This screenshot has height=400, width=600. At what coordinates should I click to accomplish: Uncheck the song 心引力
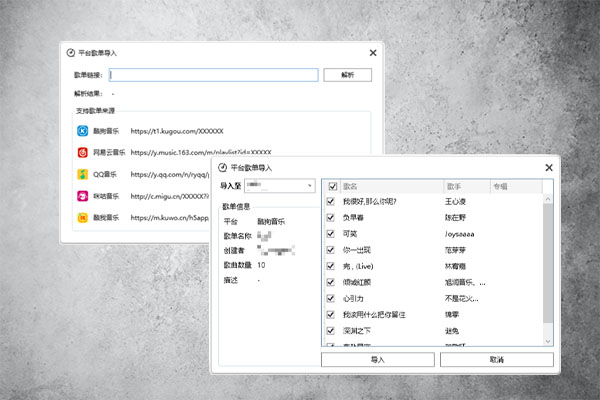331,298
